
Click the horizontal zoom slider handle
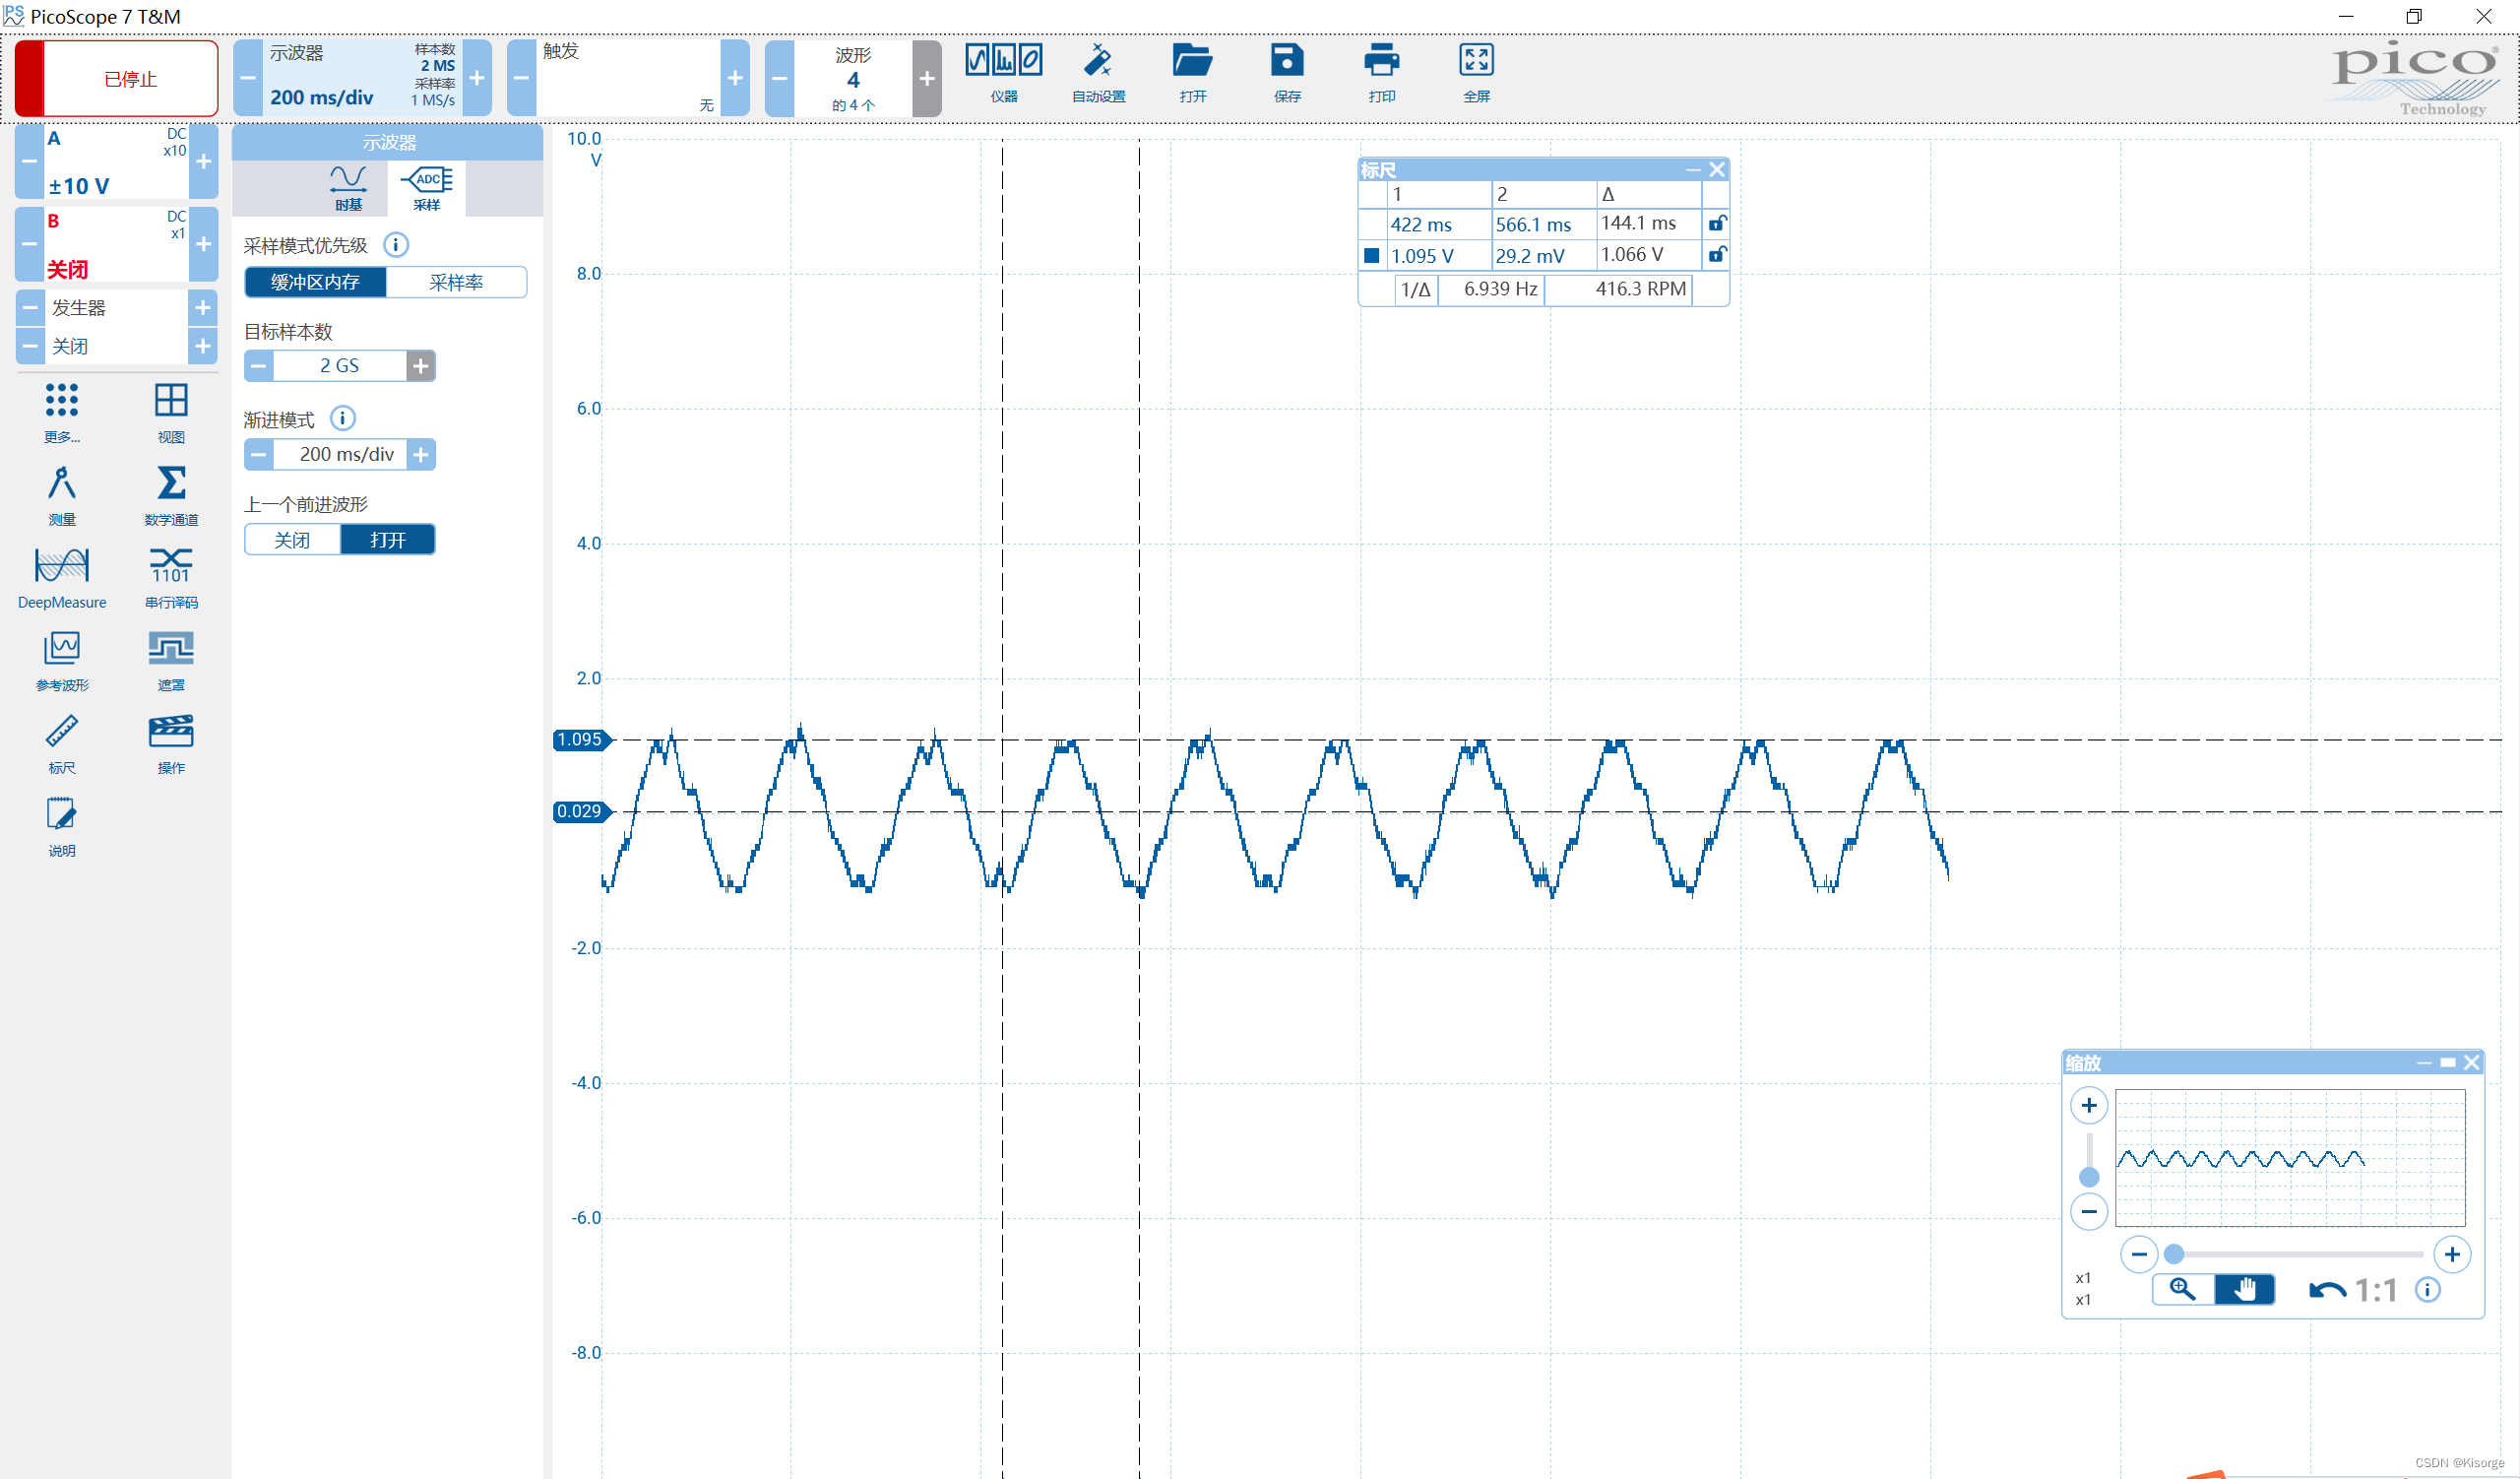coord(2173,1254)
